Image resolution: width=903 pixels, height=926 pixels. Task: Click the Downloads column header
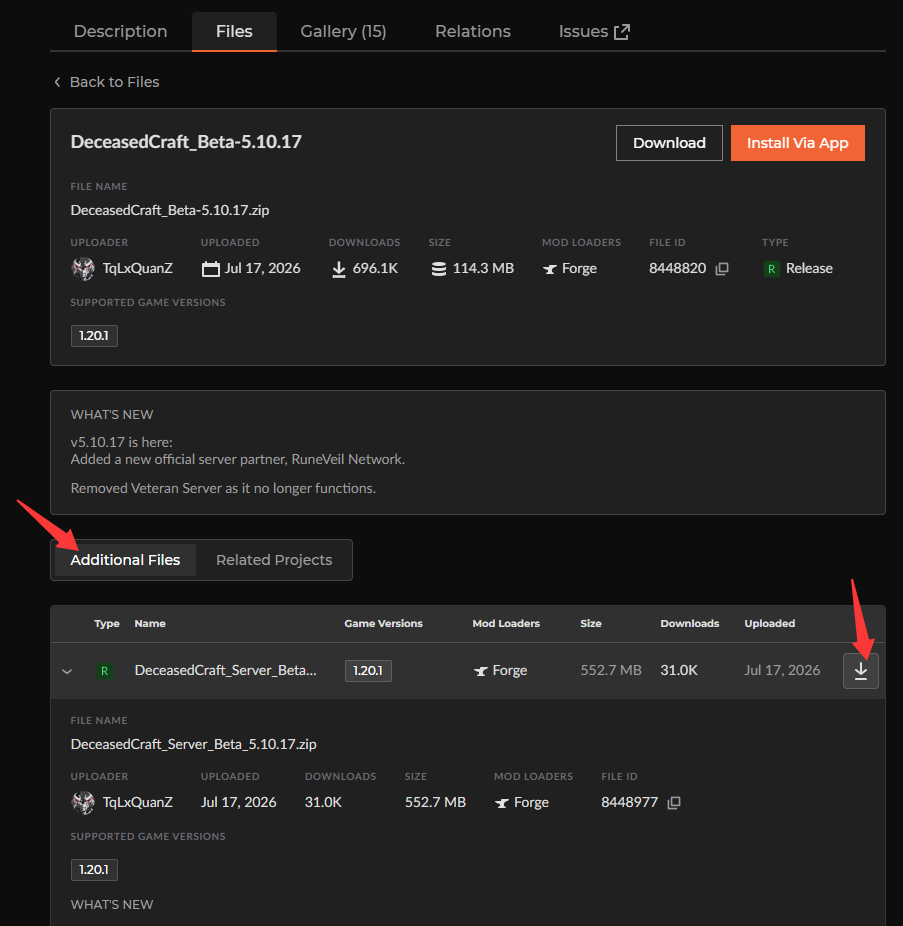(690, 624)
